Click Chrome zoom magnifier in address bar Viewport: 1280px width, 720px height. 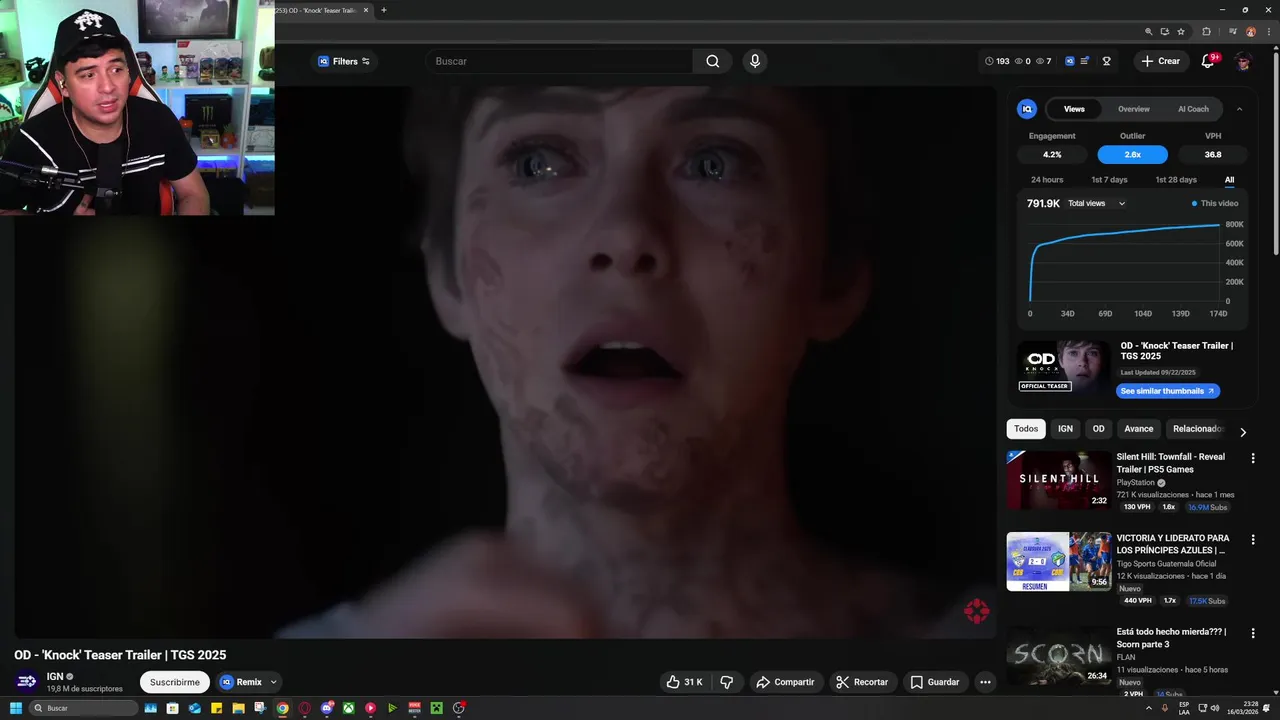1149,31
